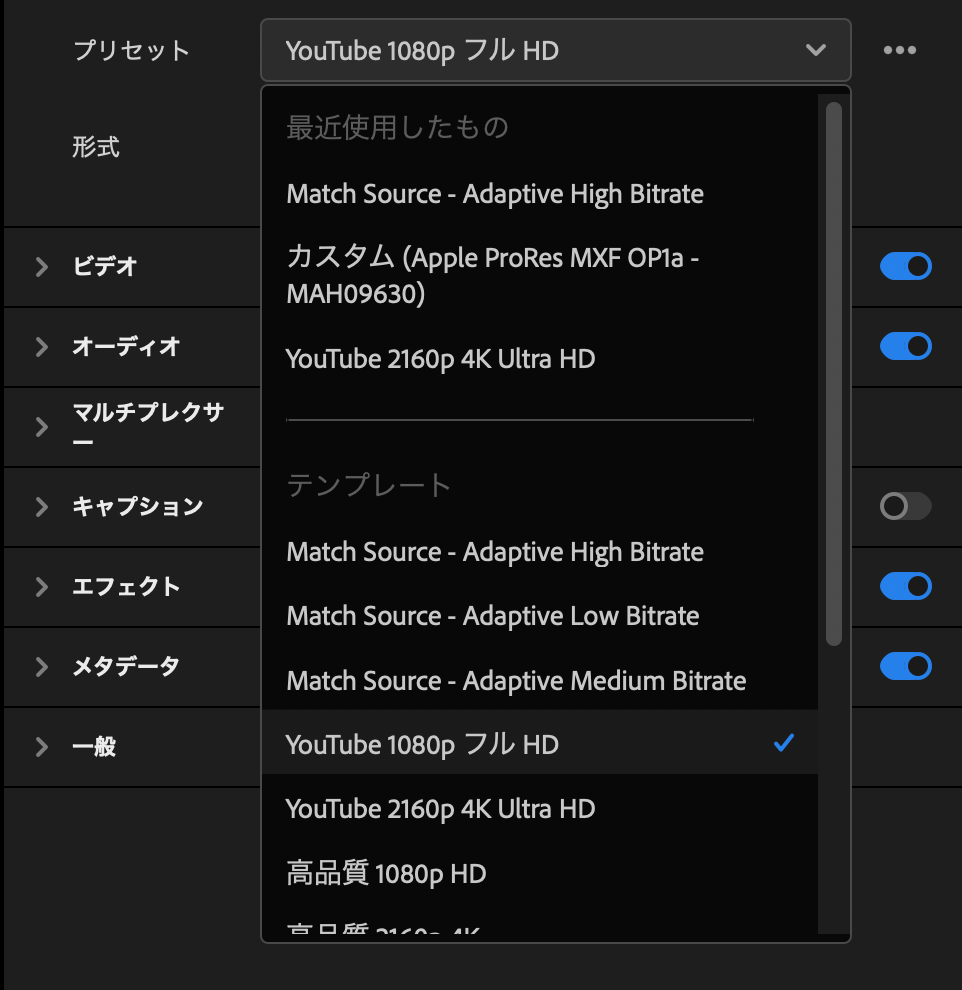The height and width of the screenshot is (990, 962).
Task: Expand the エフェクト section
Action: [x=42, y=587]
